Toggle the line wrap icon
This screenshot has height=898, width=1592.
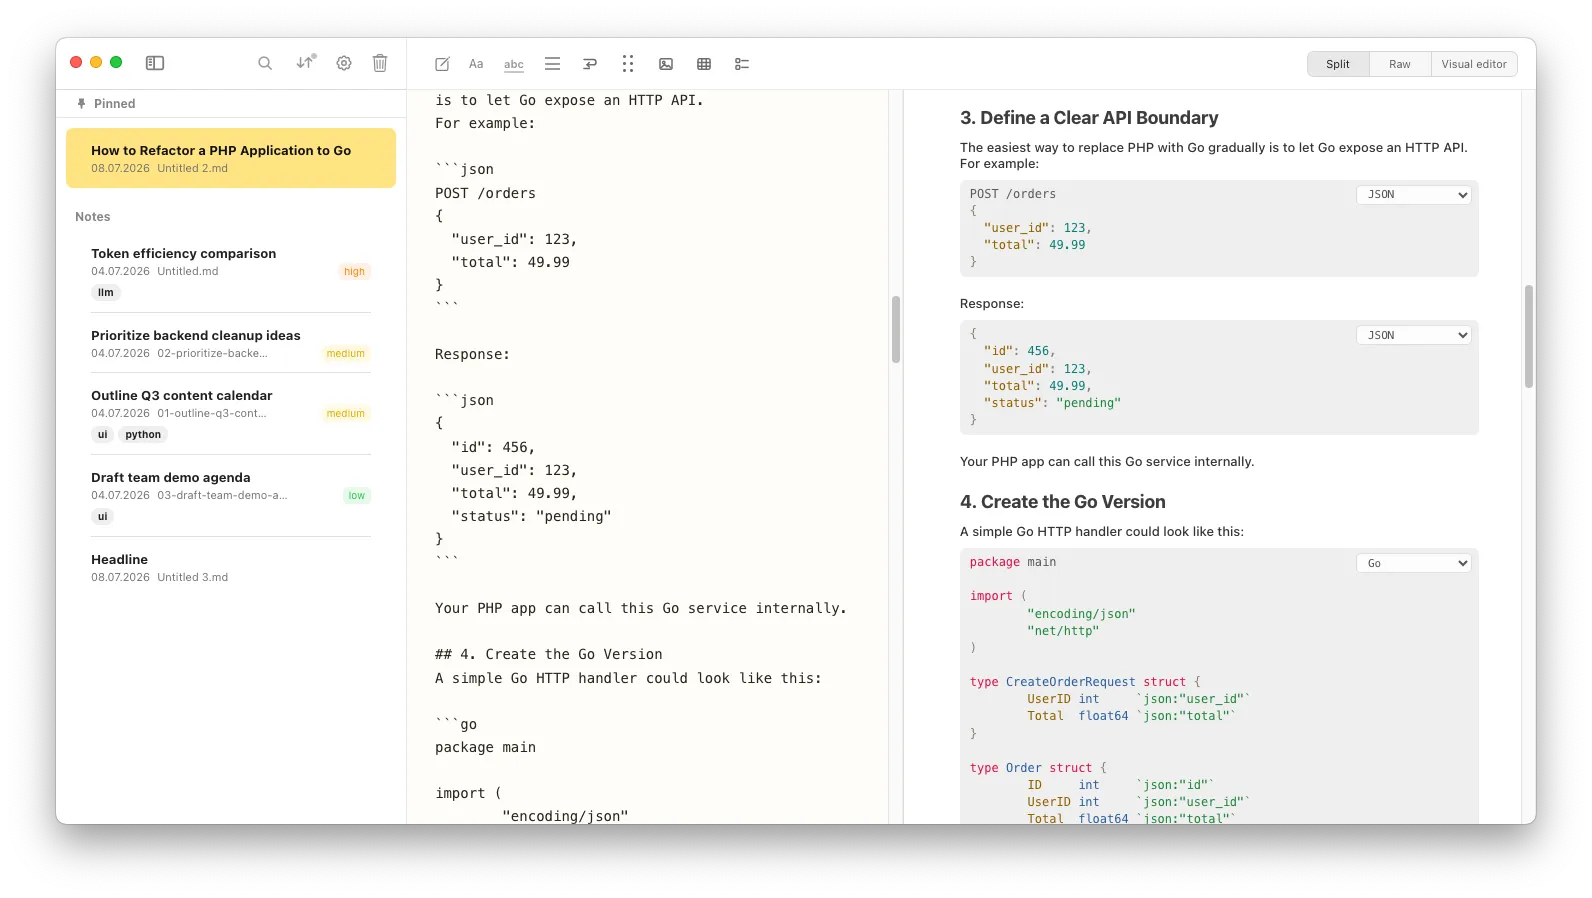[x=590, y=64]
